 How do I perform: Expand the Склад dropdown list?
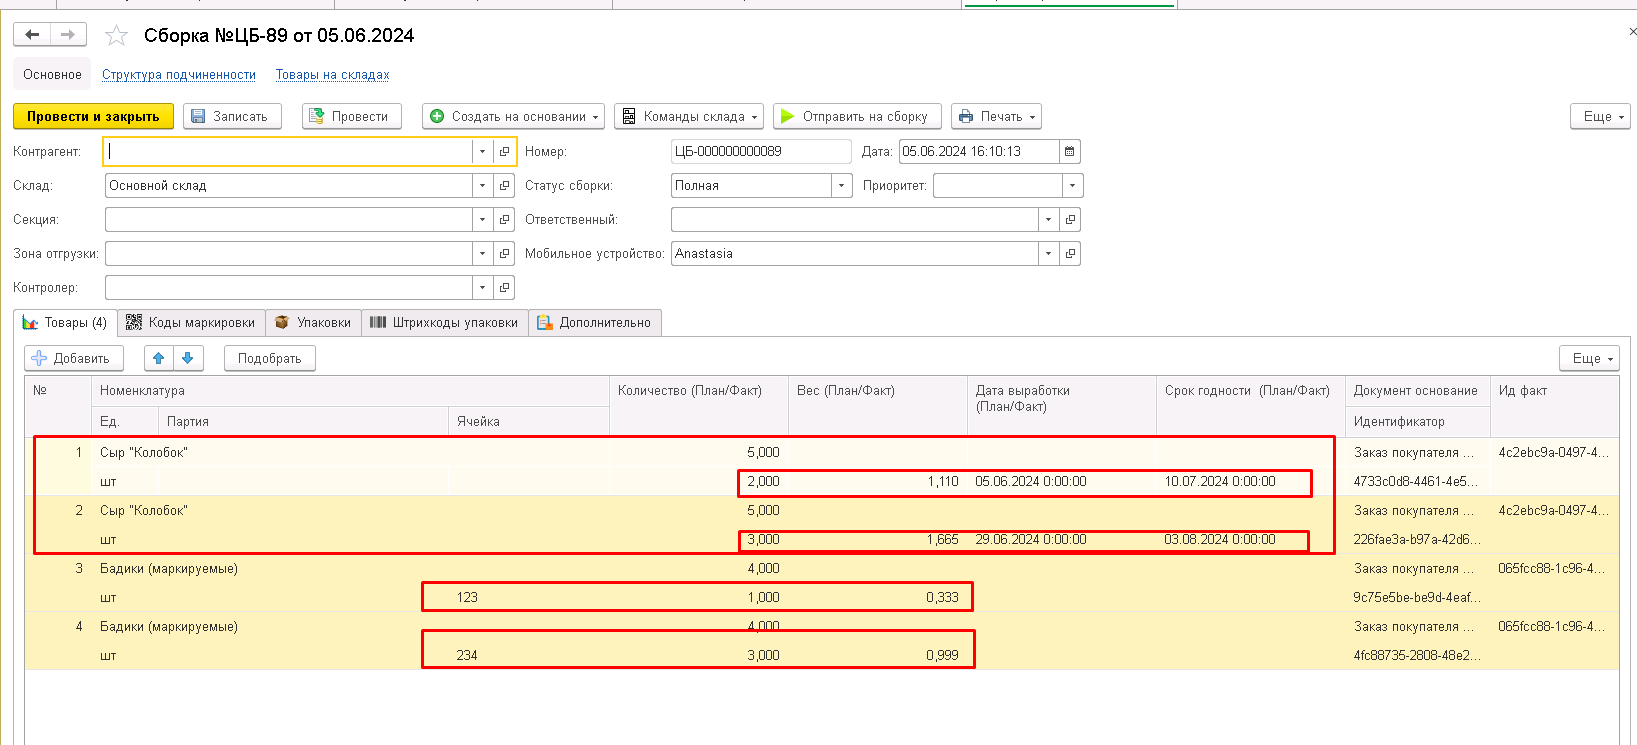coord(482,186)
